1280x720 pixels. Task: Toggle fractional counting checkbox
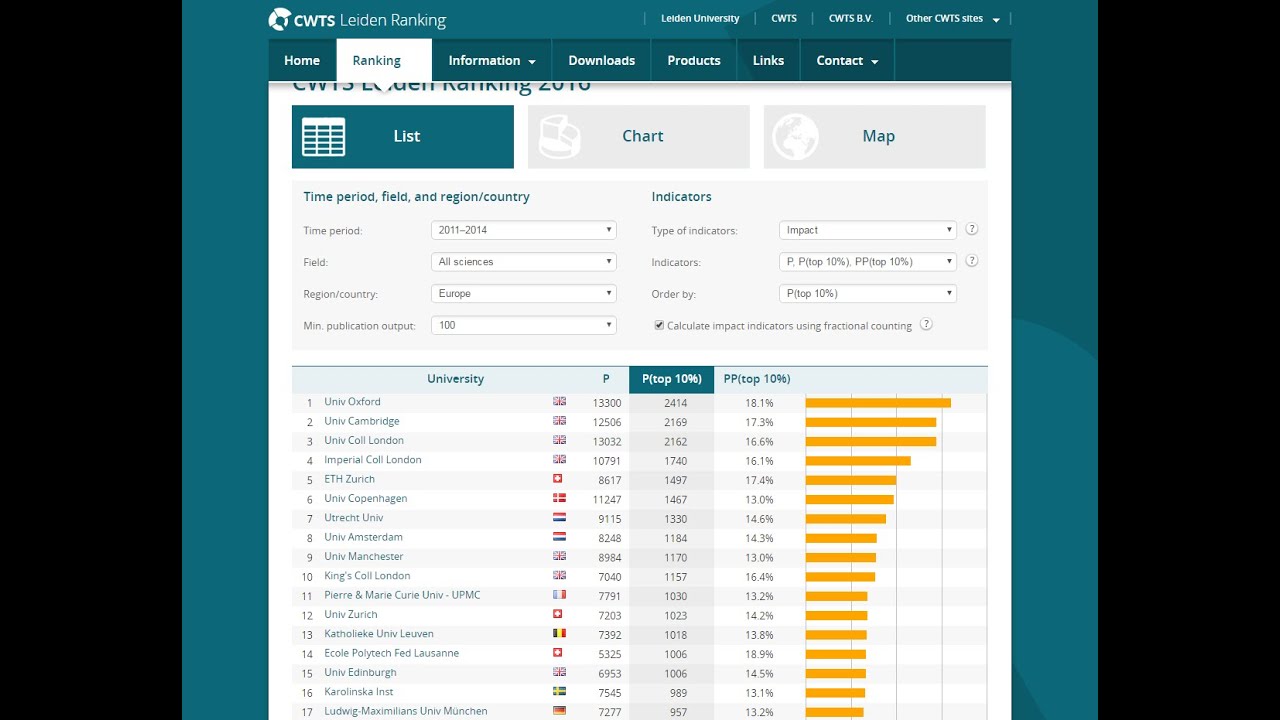(659, 325)
